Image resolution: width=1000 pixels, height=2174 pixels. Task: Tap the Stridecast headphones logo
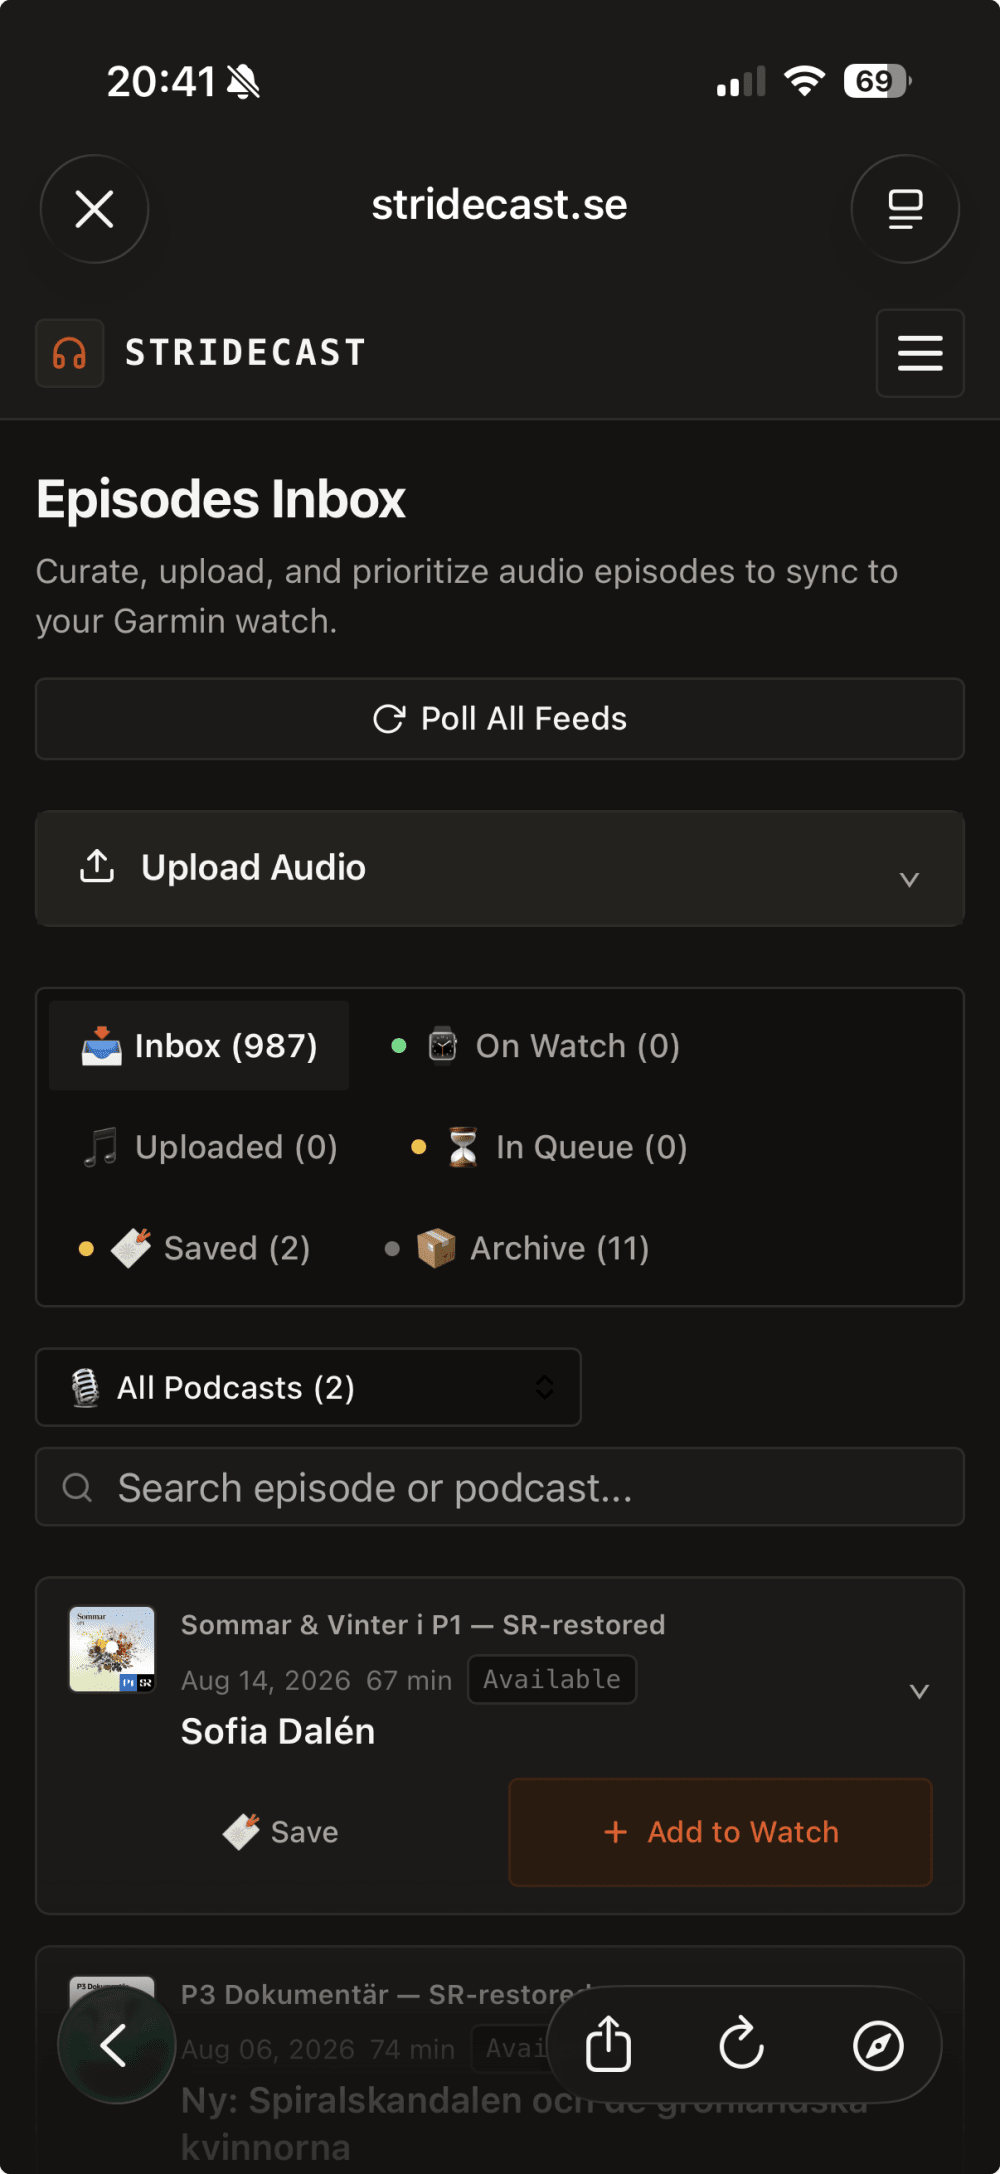pyautogui.click(x=70, y=353)
